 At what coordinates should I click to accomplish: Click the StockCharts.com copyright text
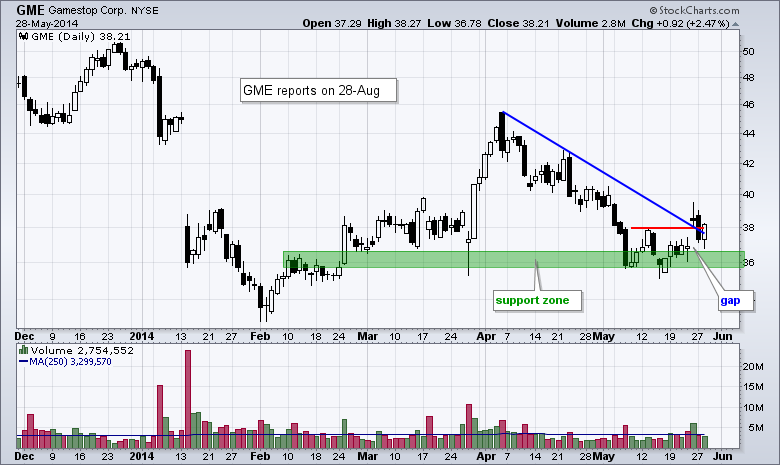[694, 10]
